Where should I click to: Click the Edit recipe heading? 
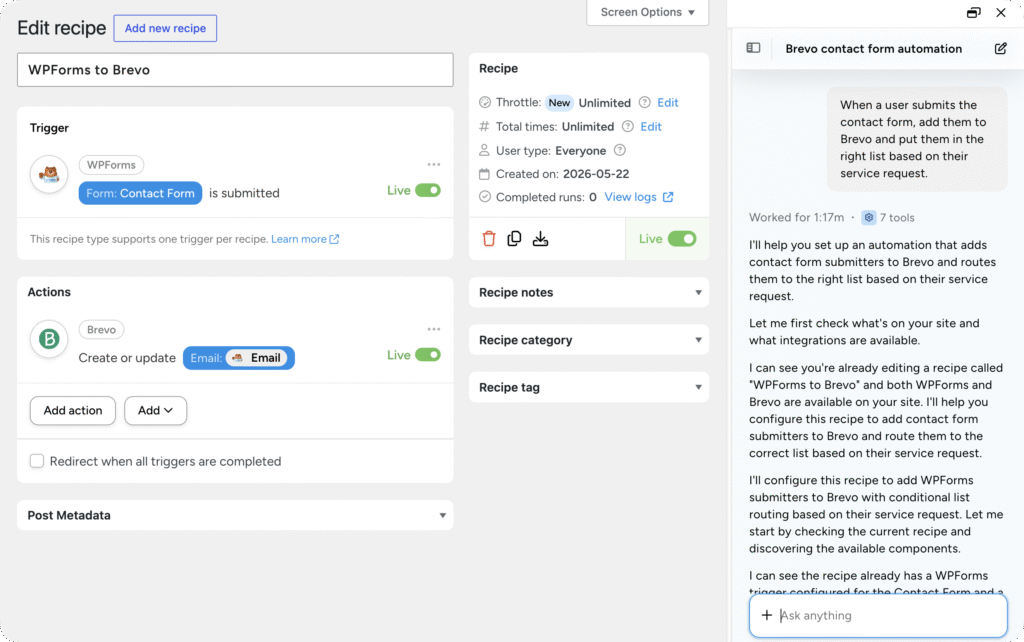pos(61,28)
